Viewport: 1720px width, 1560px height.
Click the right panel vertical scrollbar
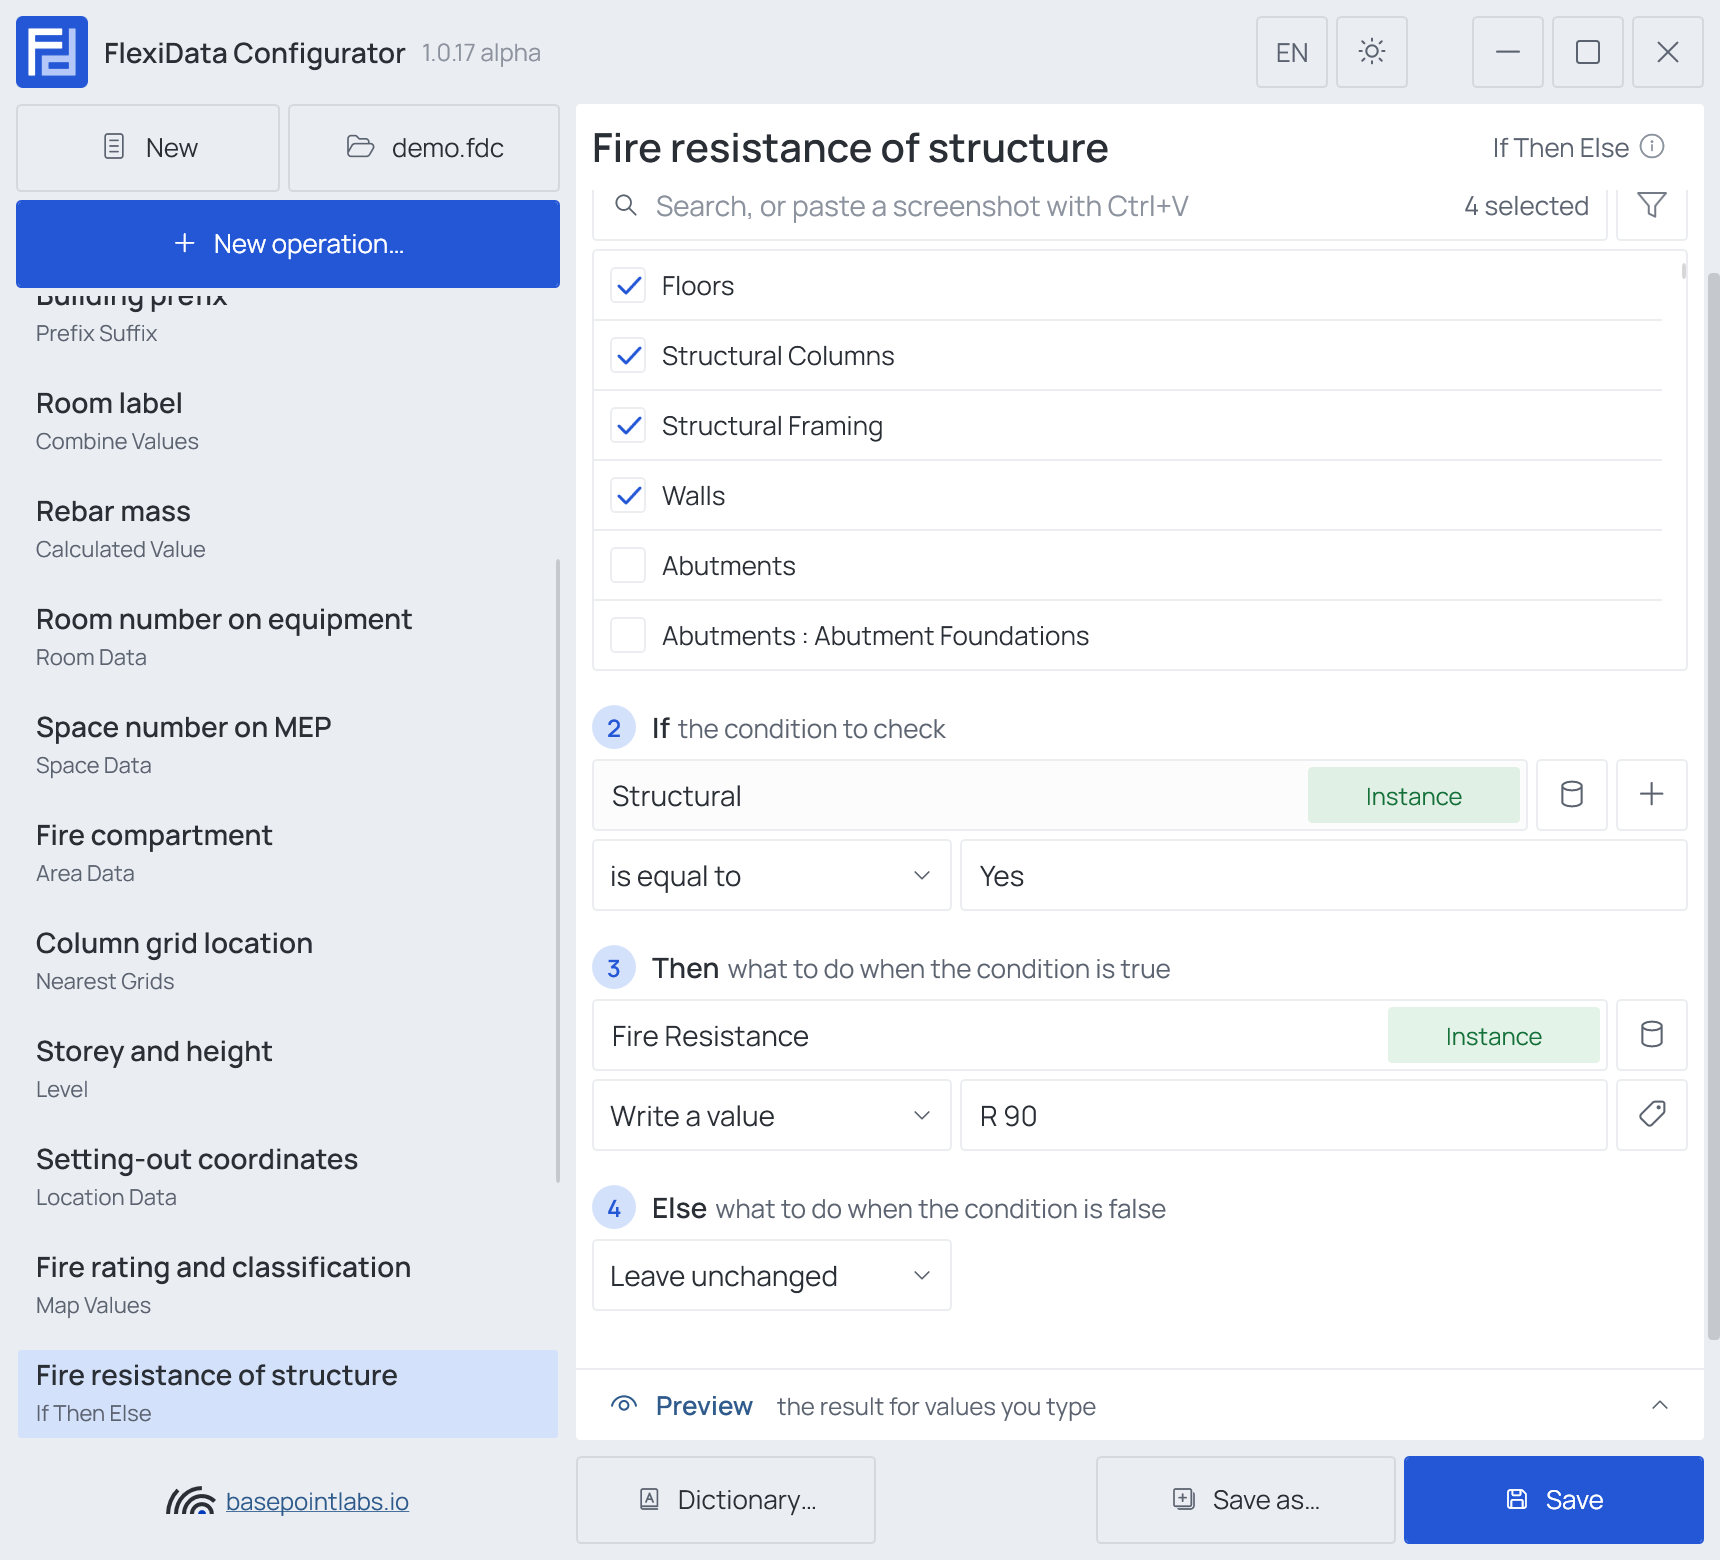(x=1712, y=805)
